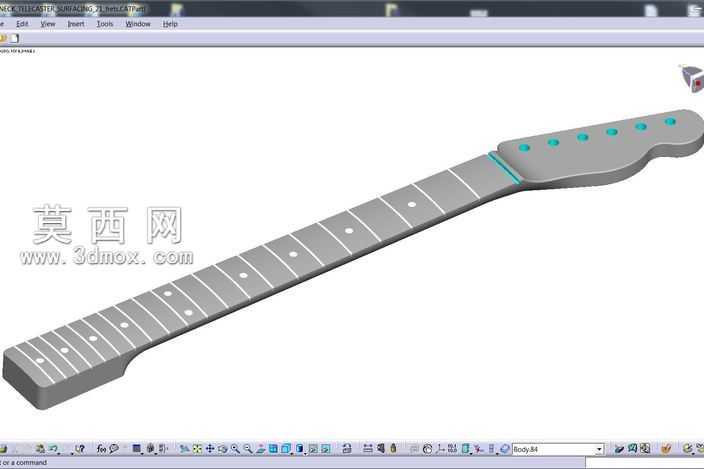Screen dimensions: 704x469
Task: Click the Undo arrow icon
Action: click(53, 448)
